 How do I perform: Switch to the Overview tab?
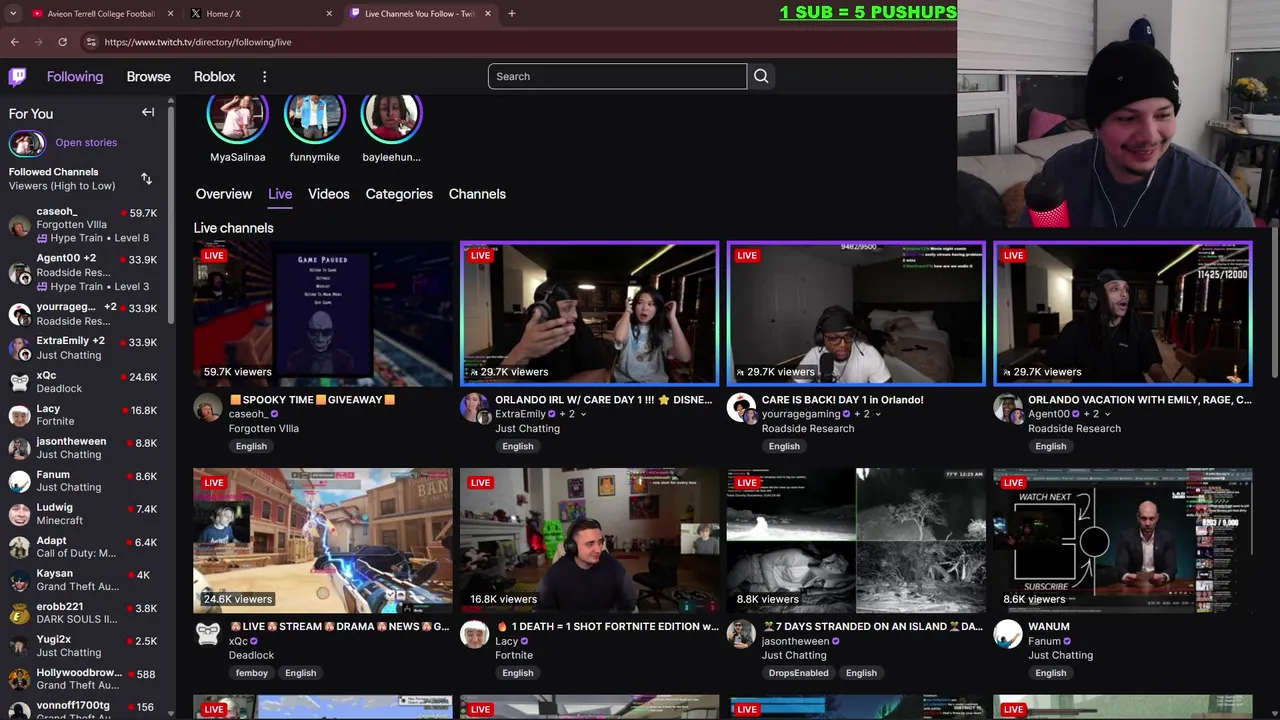[224, 194]
